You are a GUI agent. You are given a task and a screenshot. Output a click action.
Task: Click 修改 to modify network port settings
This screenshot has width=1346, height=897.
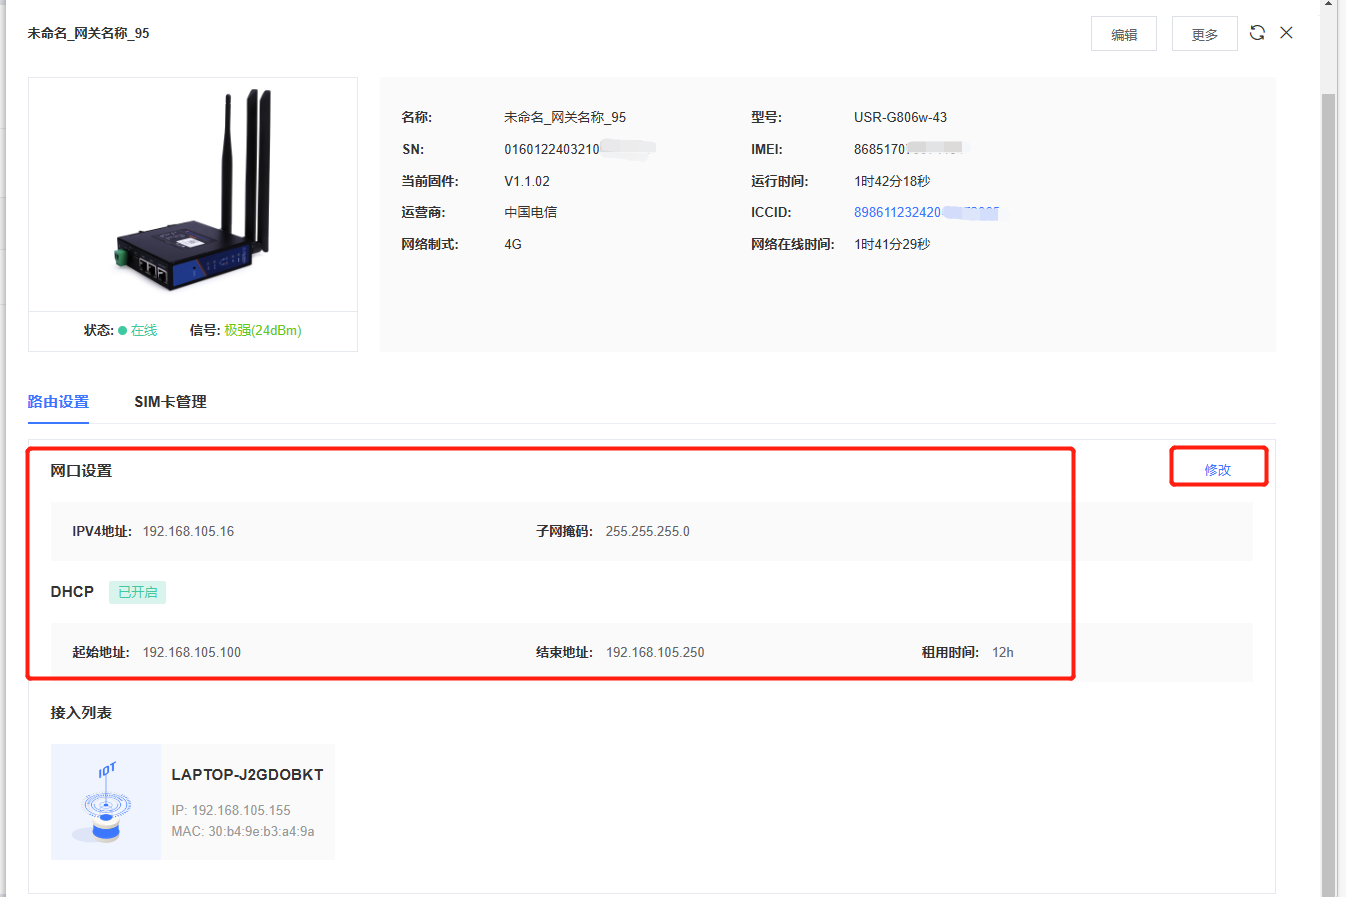(1217, 470)
